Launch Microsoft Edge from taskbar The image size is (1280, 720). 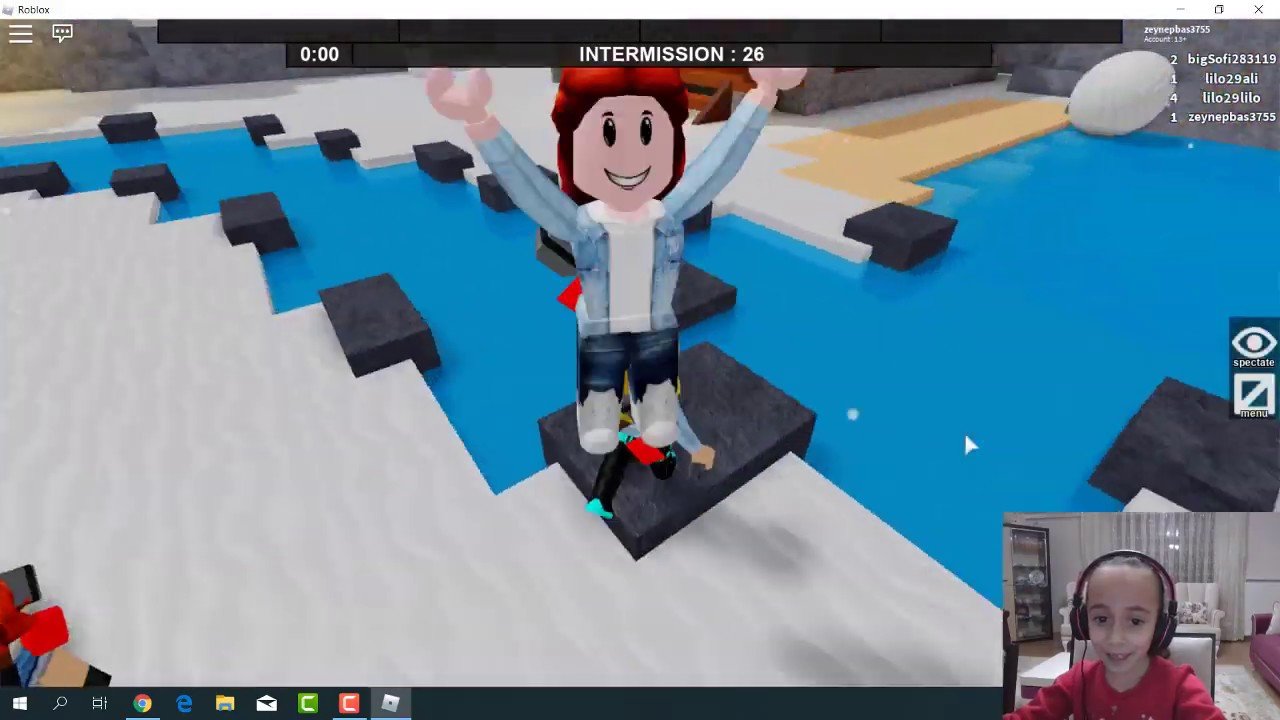coord(184,704)
